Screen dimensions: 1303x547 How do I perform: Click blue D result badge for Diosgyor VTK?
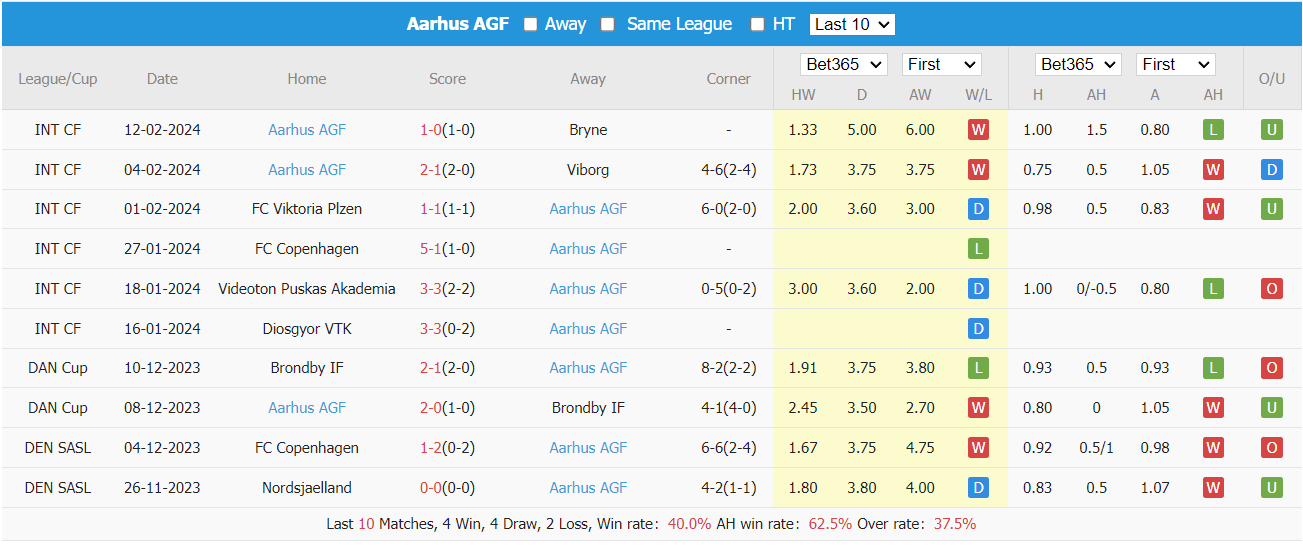pyautogui.click(x=978, y=329)
